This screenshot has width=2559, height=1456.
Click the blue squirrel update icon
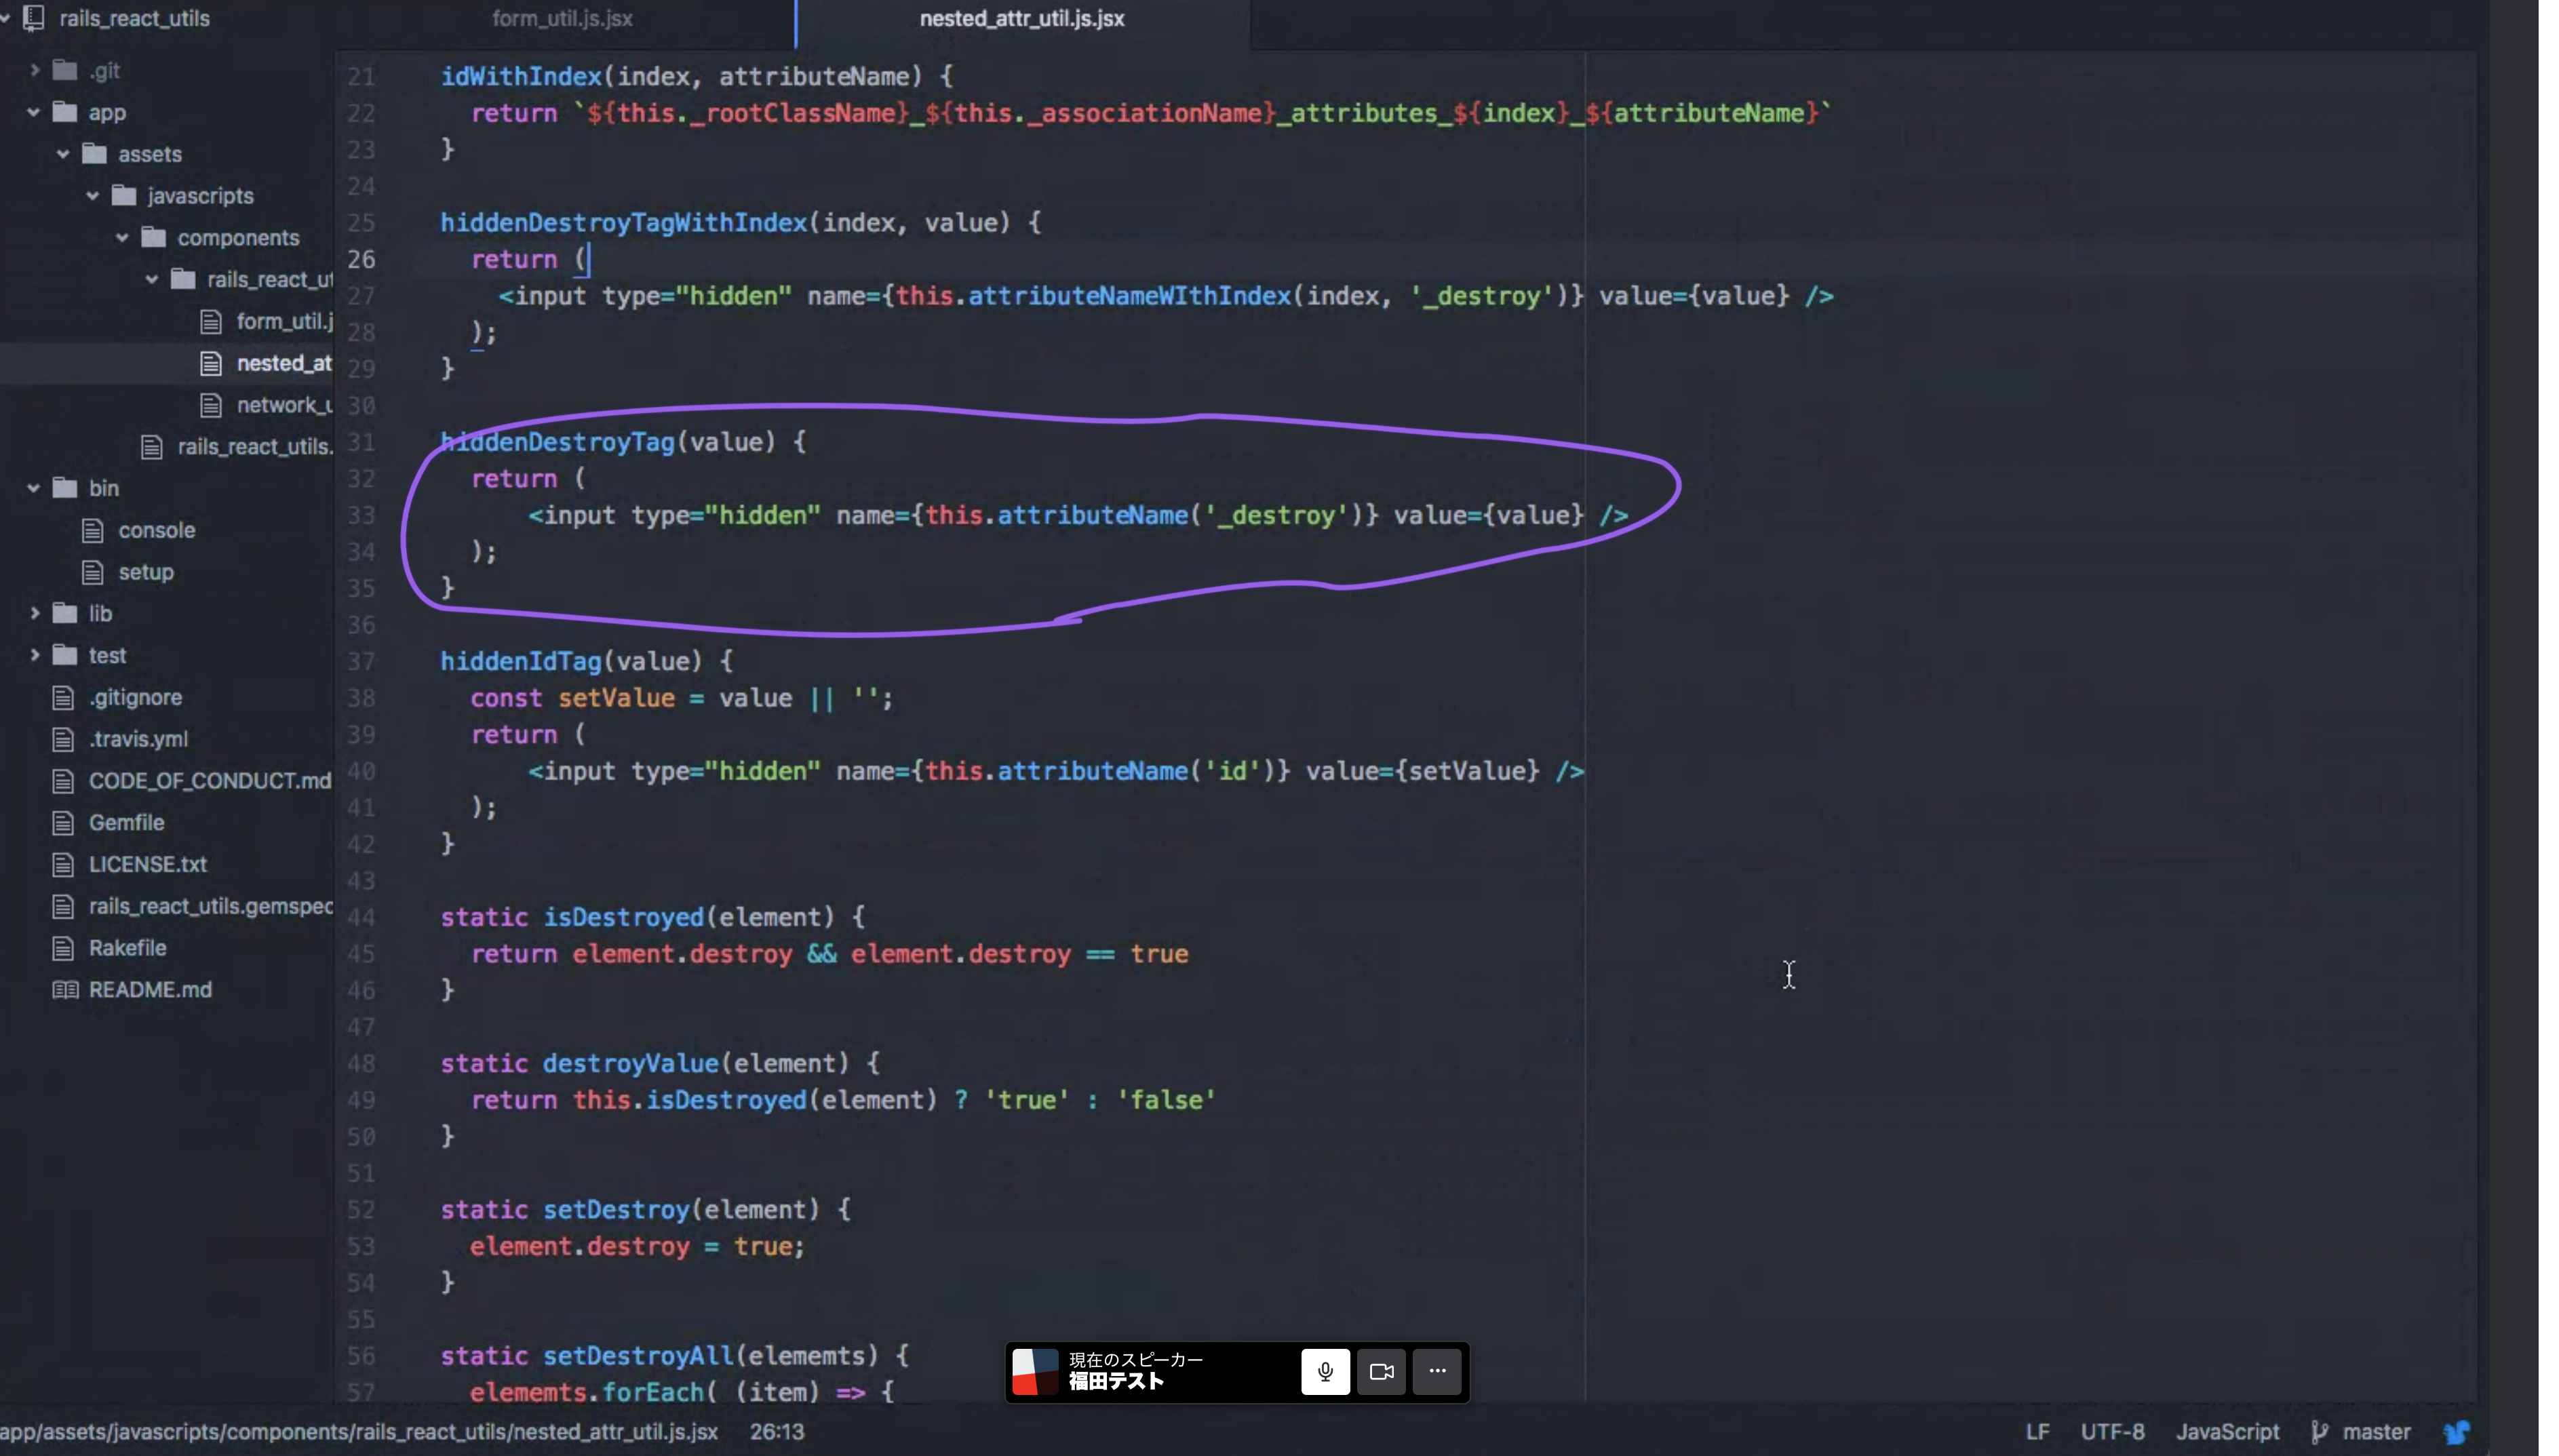pos(2457,1432)
